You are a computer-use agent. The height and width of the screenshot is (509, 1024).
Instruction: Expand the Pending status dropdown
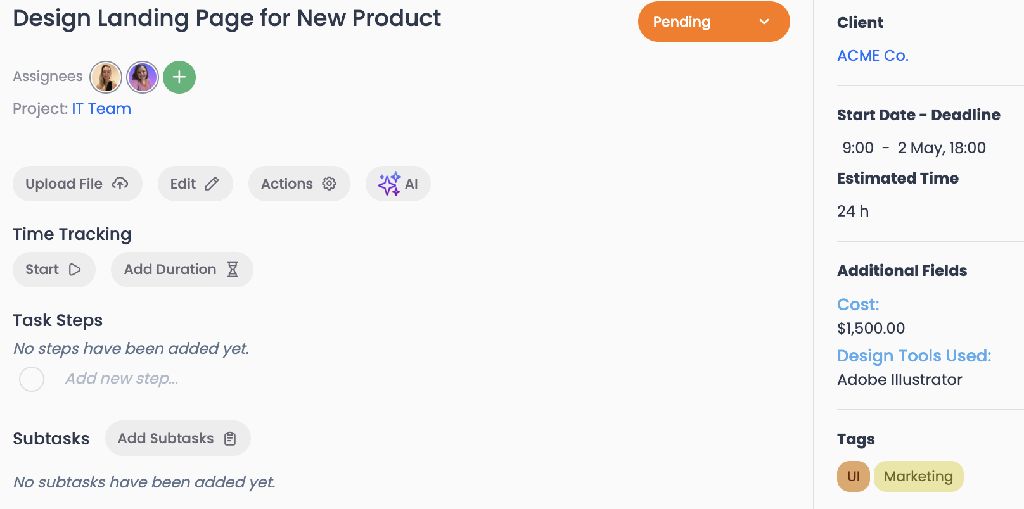[x=764, y=22]
